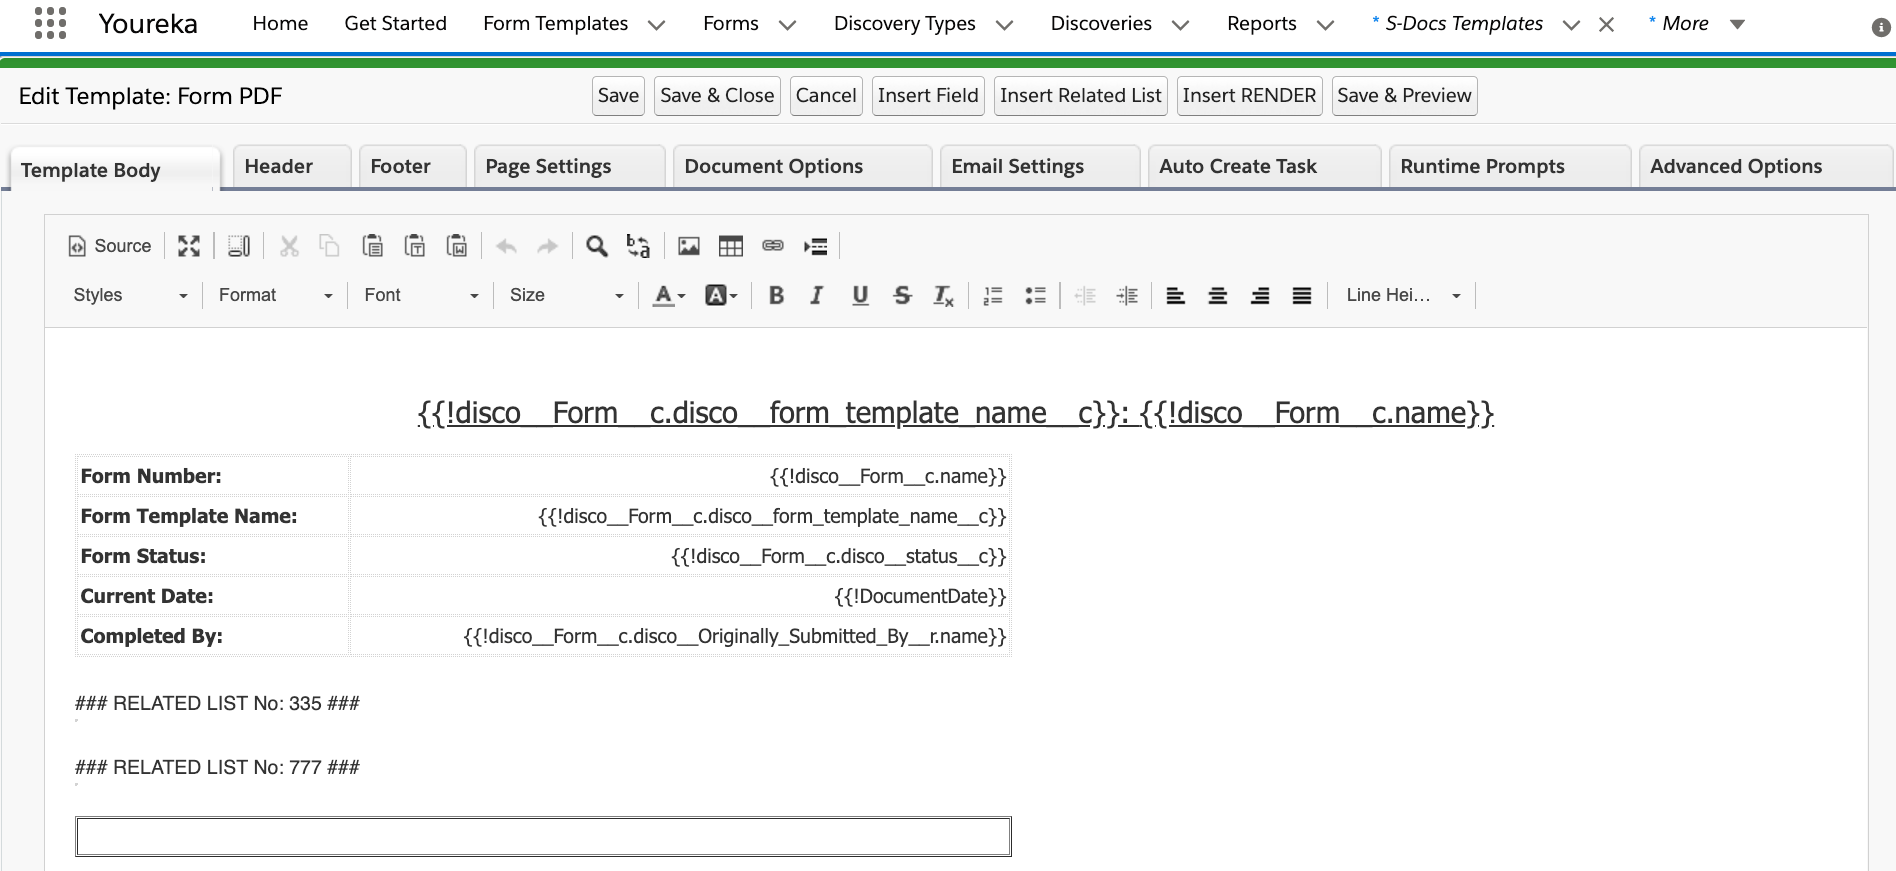Click the Redo arrow icon
The height and width of the screenshot is (871, 1896).
[547, 246]
